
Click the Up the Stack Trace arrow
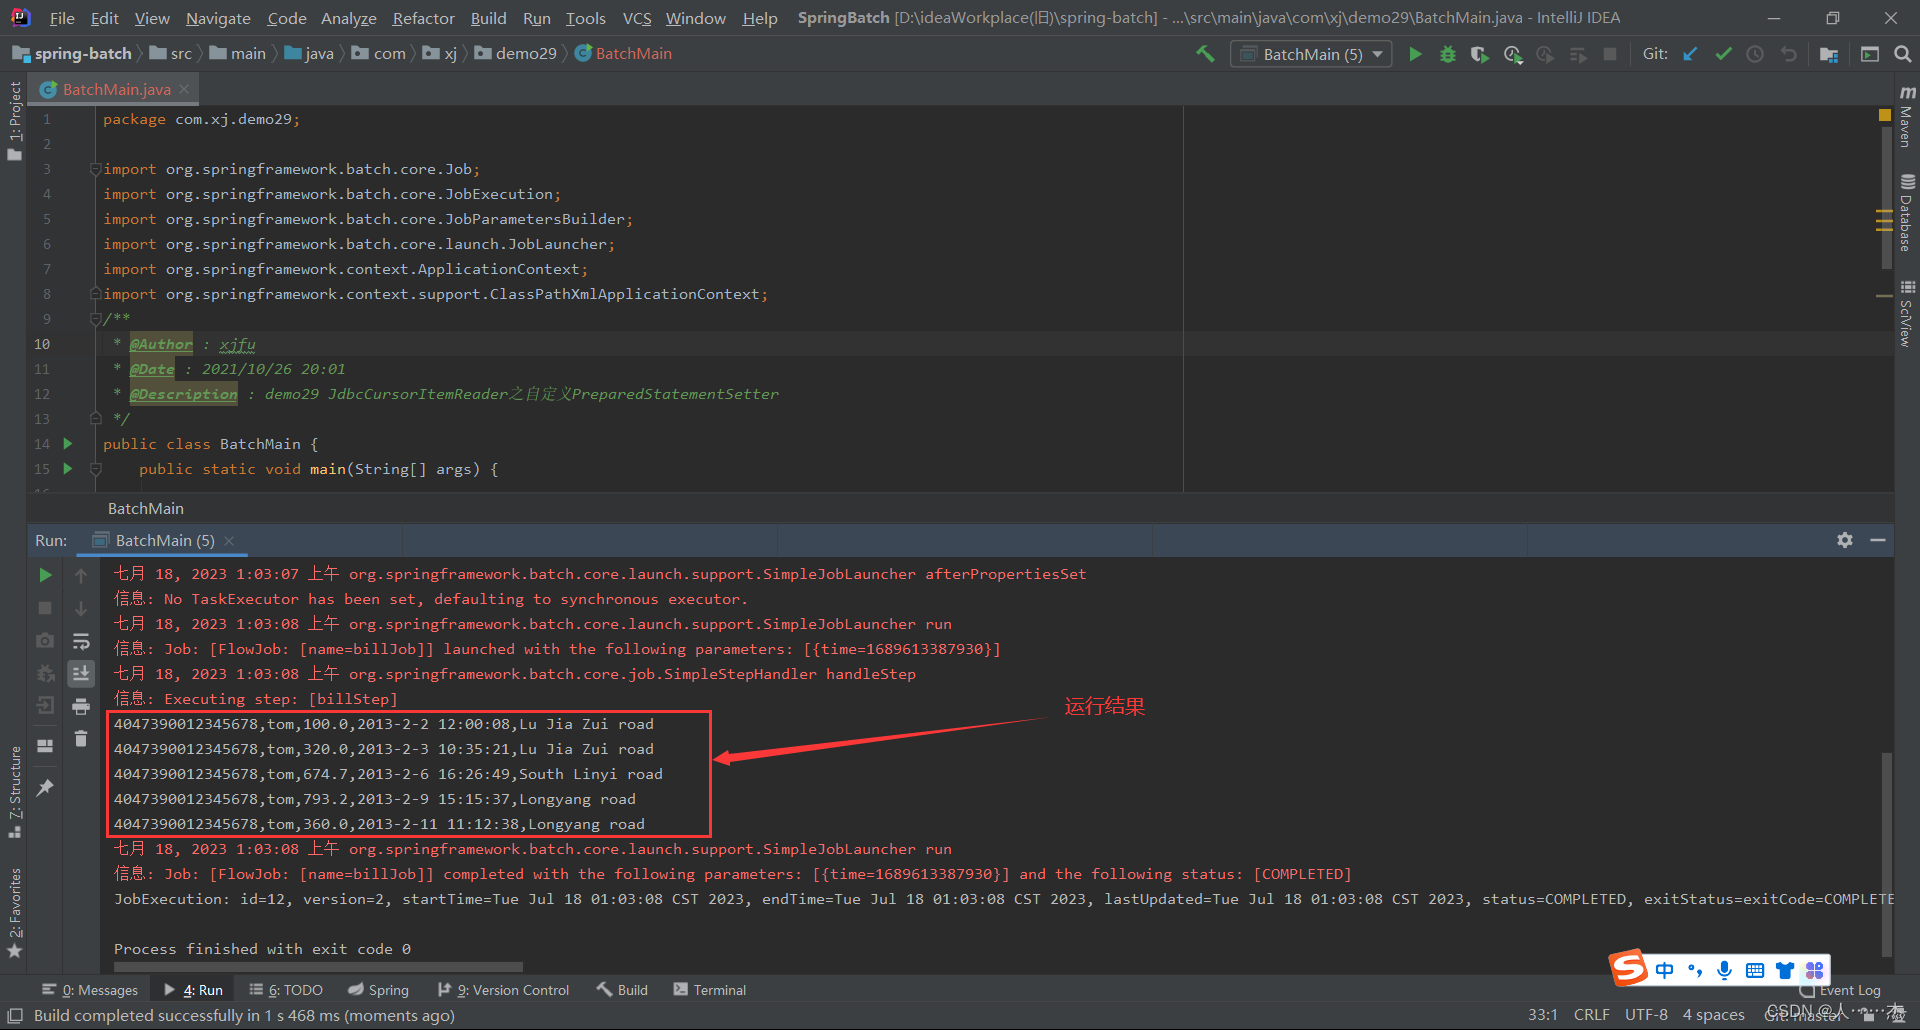[81, 575]
